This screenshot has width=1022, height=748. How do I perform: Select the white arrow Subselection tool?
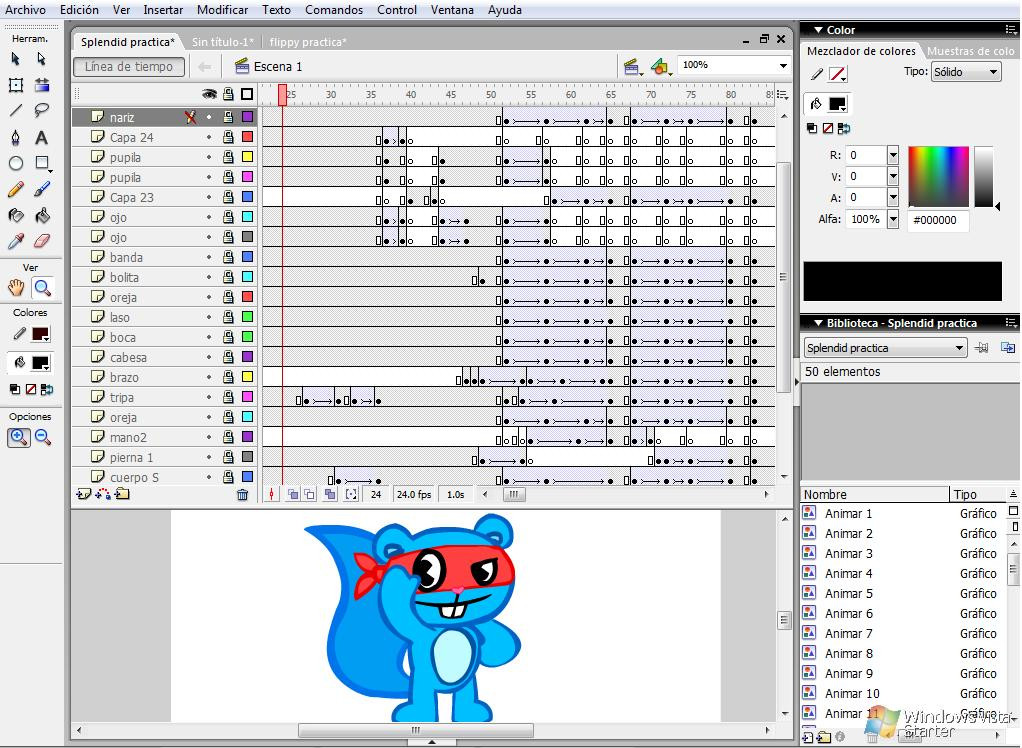point(42,59)
